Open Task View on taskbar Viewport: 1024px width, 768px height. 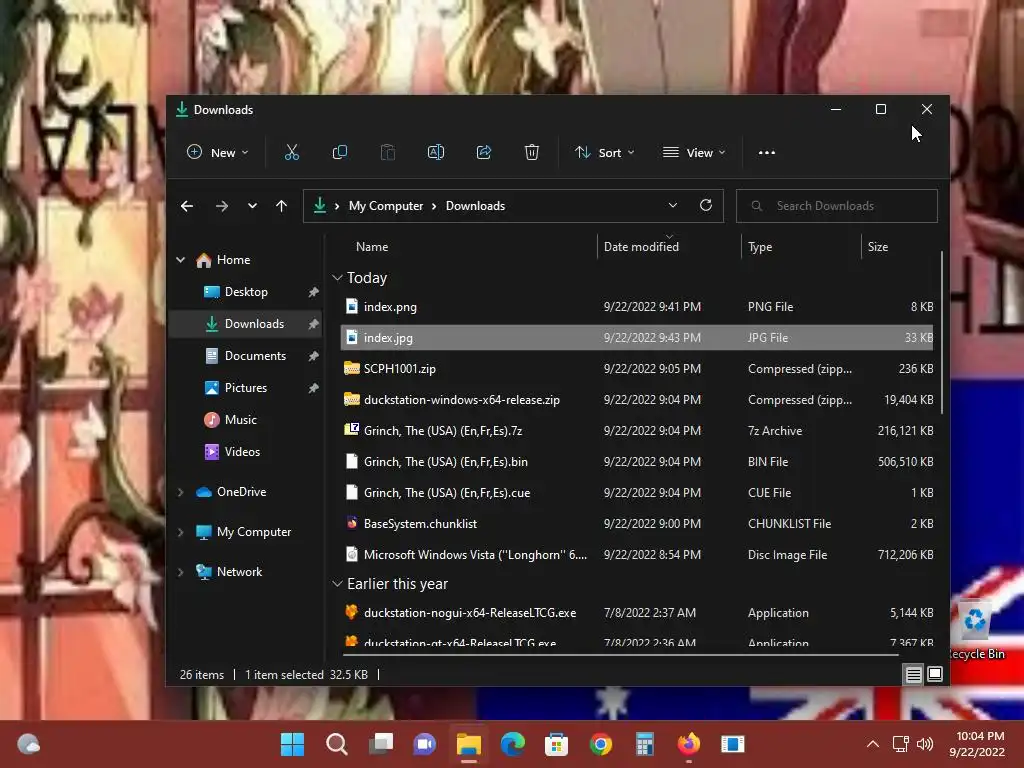(381, 744)
